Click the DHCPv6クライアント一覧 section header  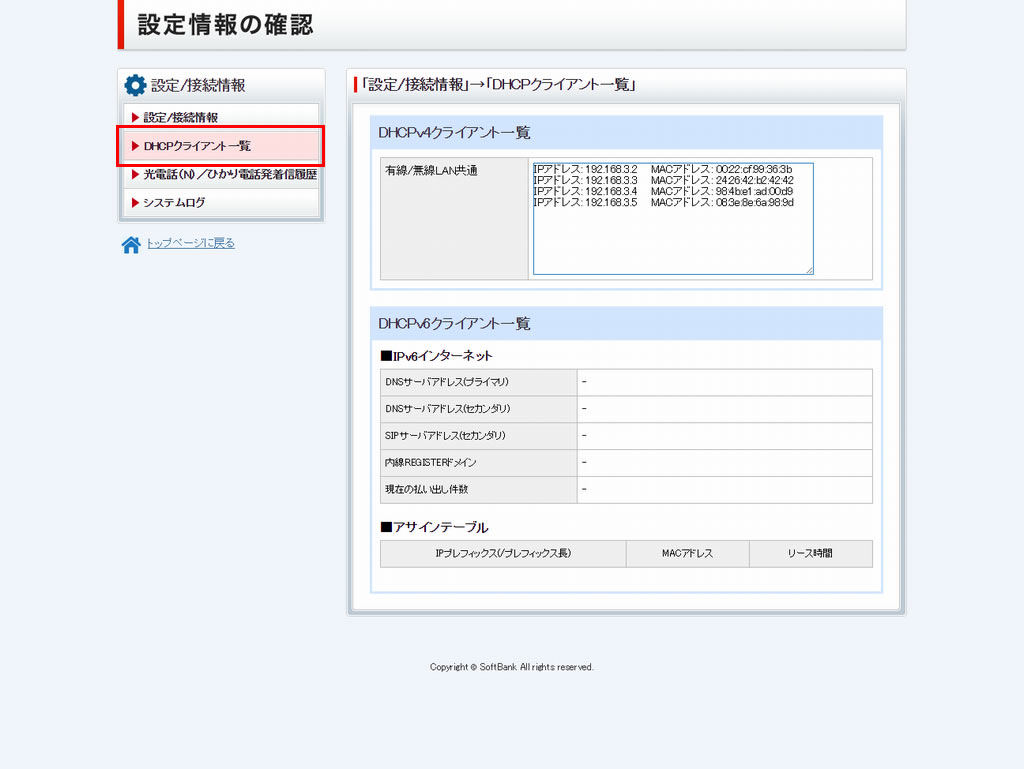pos(626,323)
